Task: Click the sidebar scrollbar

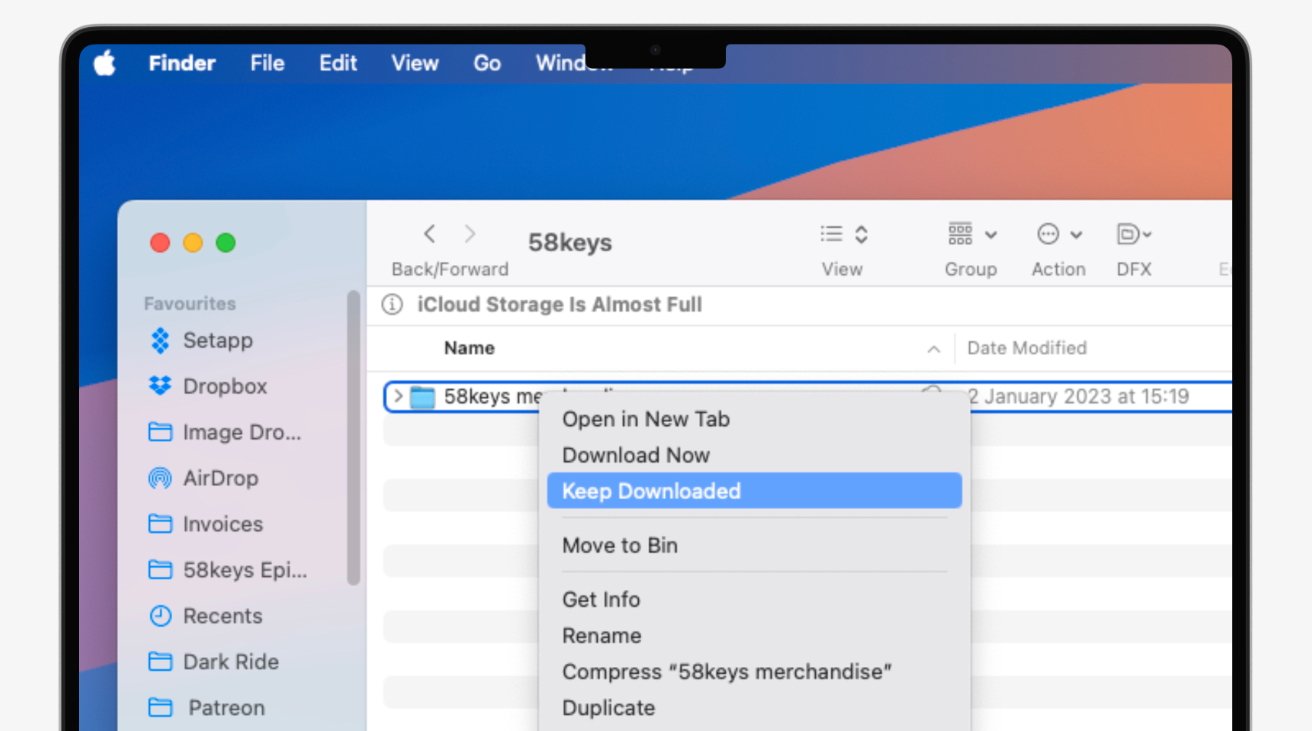Action: pyautogui.click(x=353, y=437)
